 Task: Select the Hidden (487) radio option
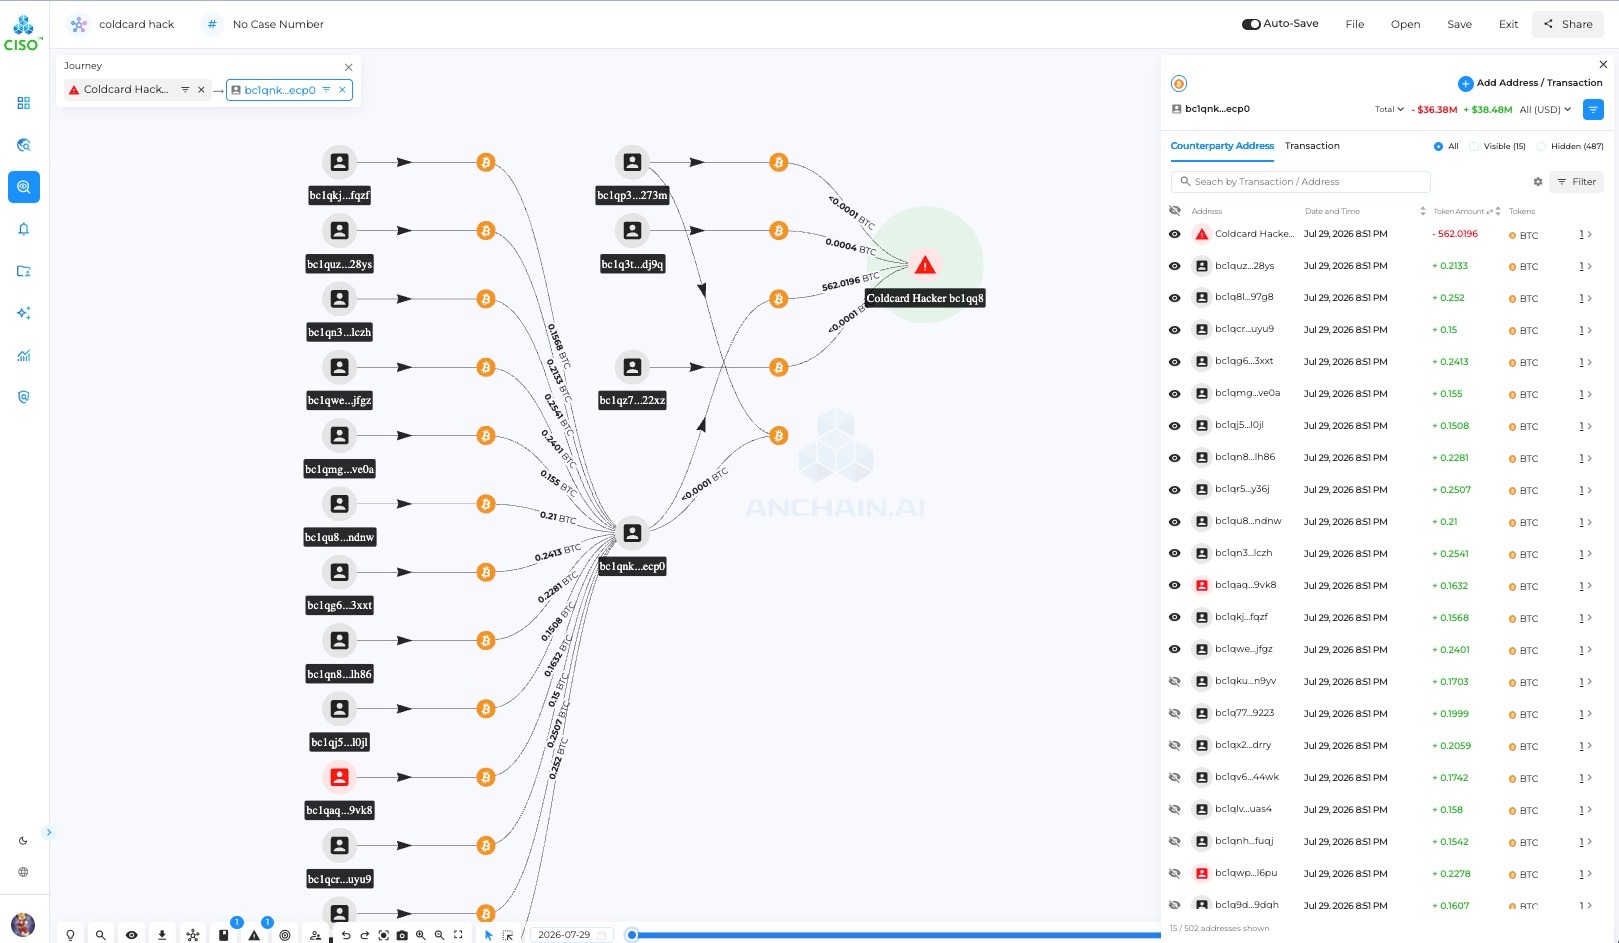click(x=1541, y=146)
